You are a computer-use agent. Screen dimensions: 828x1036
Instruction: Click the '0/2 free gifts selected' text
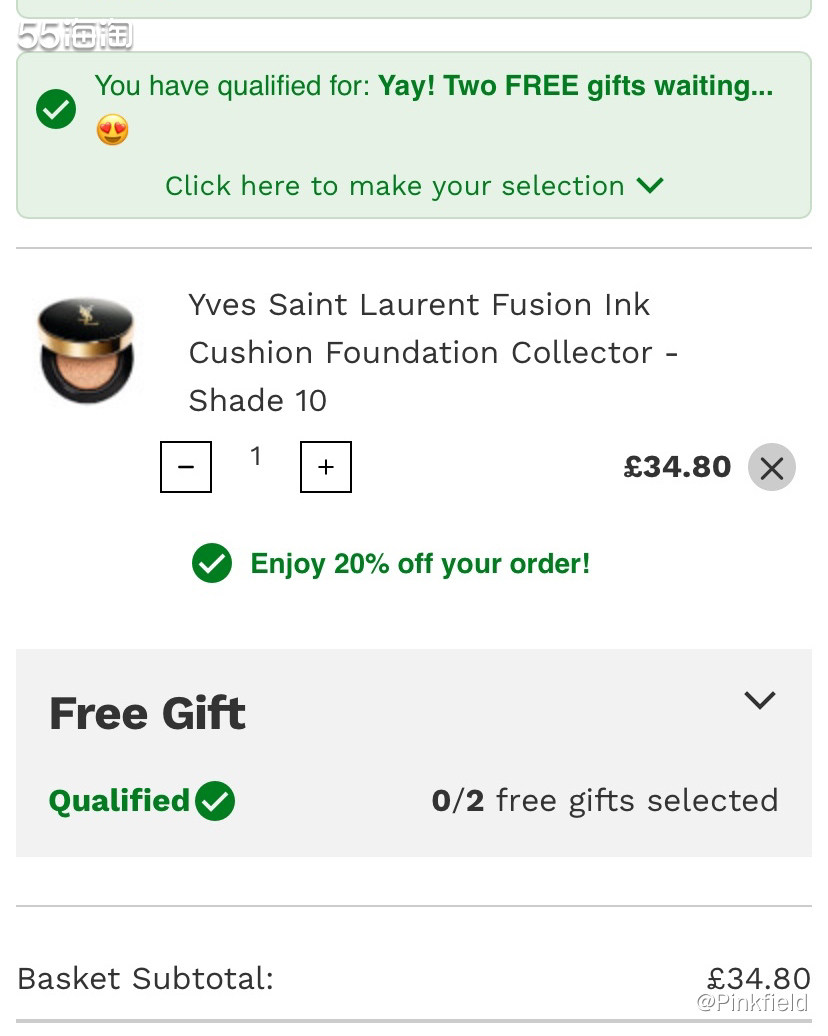604,801
